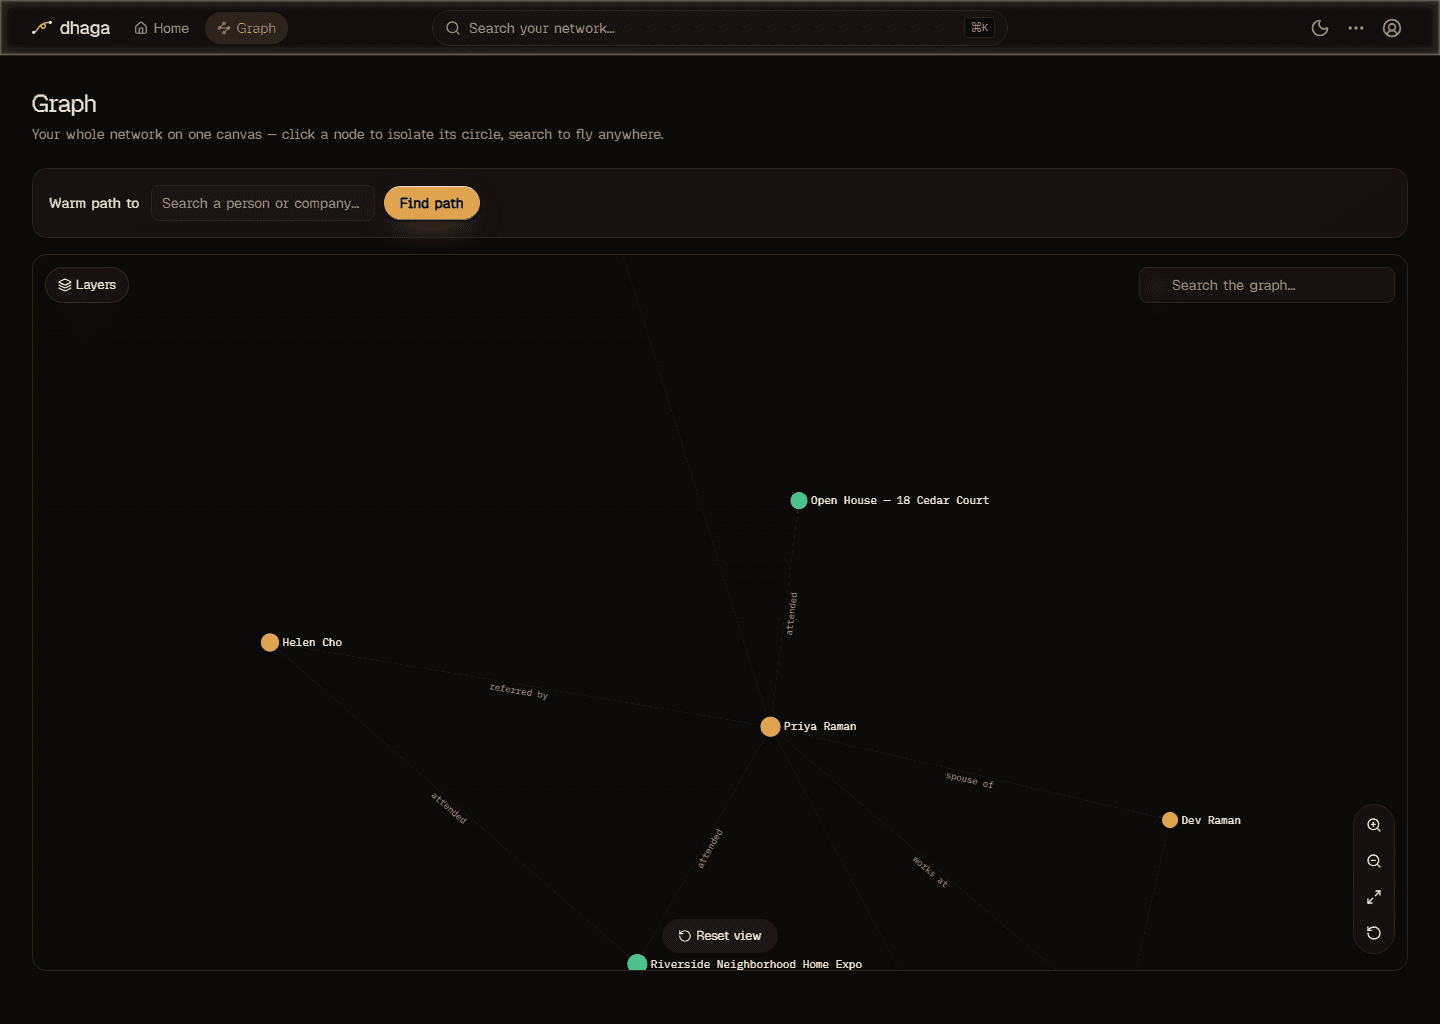Viewport: 1440px width, 1024px height.
Task: Select the Priya Raman node
Action: click(x=770, y=727)
